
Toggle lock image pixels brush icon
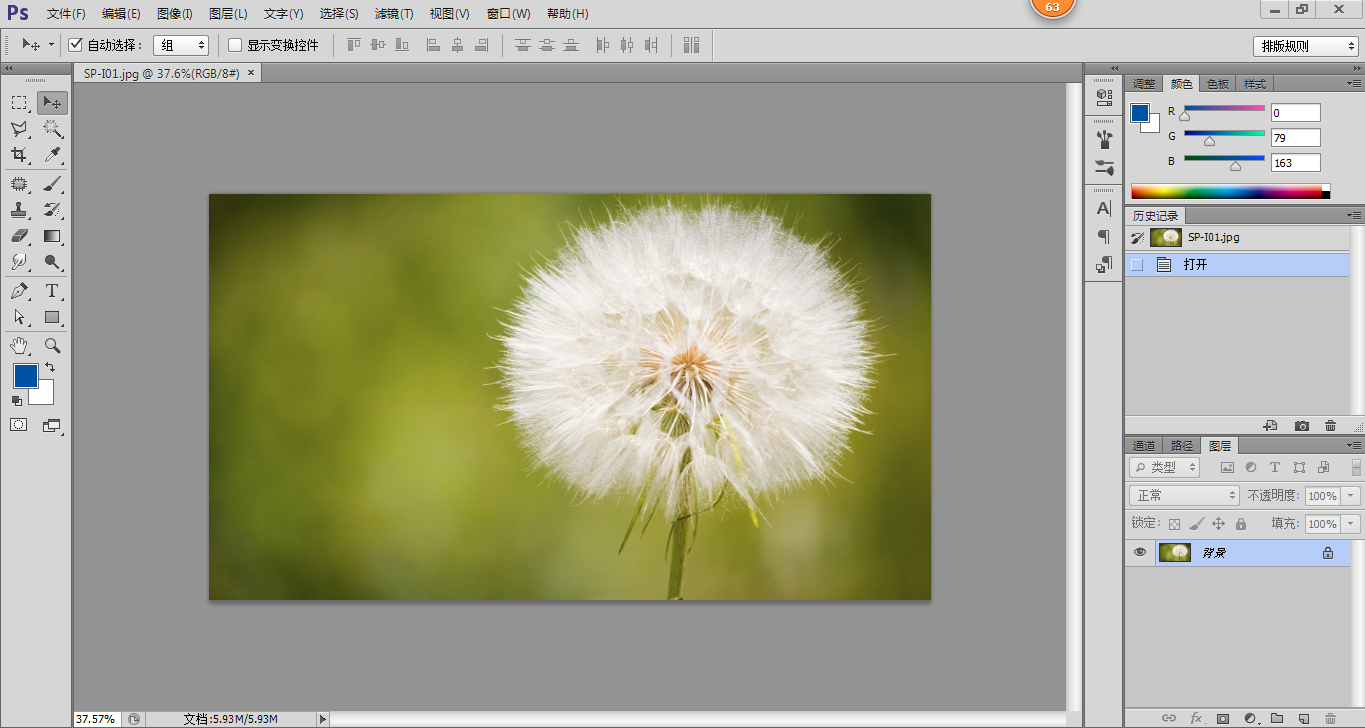[1197, 524]
